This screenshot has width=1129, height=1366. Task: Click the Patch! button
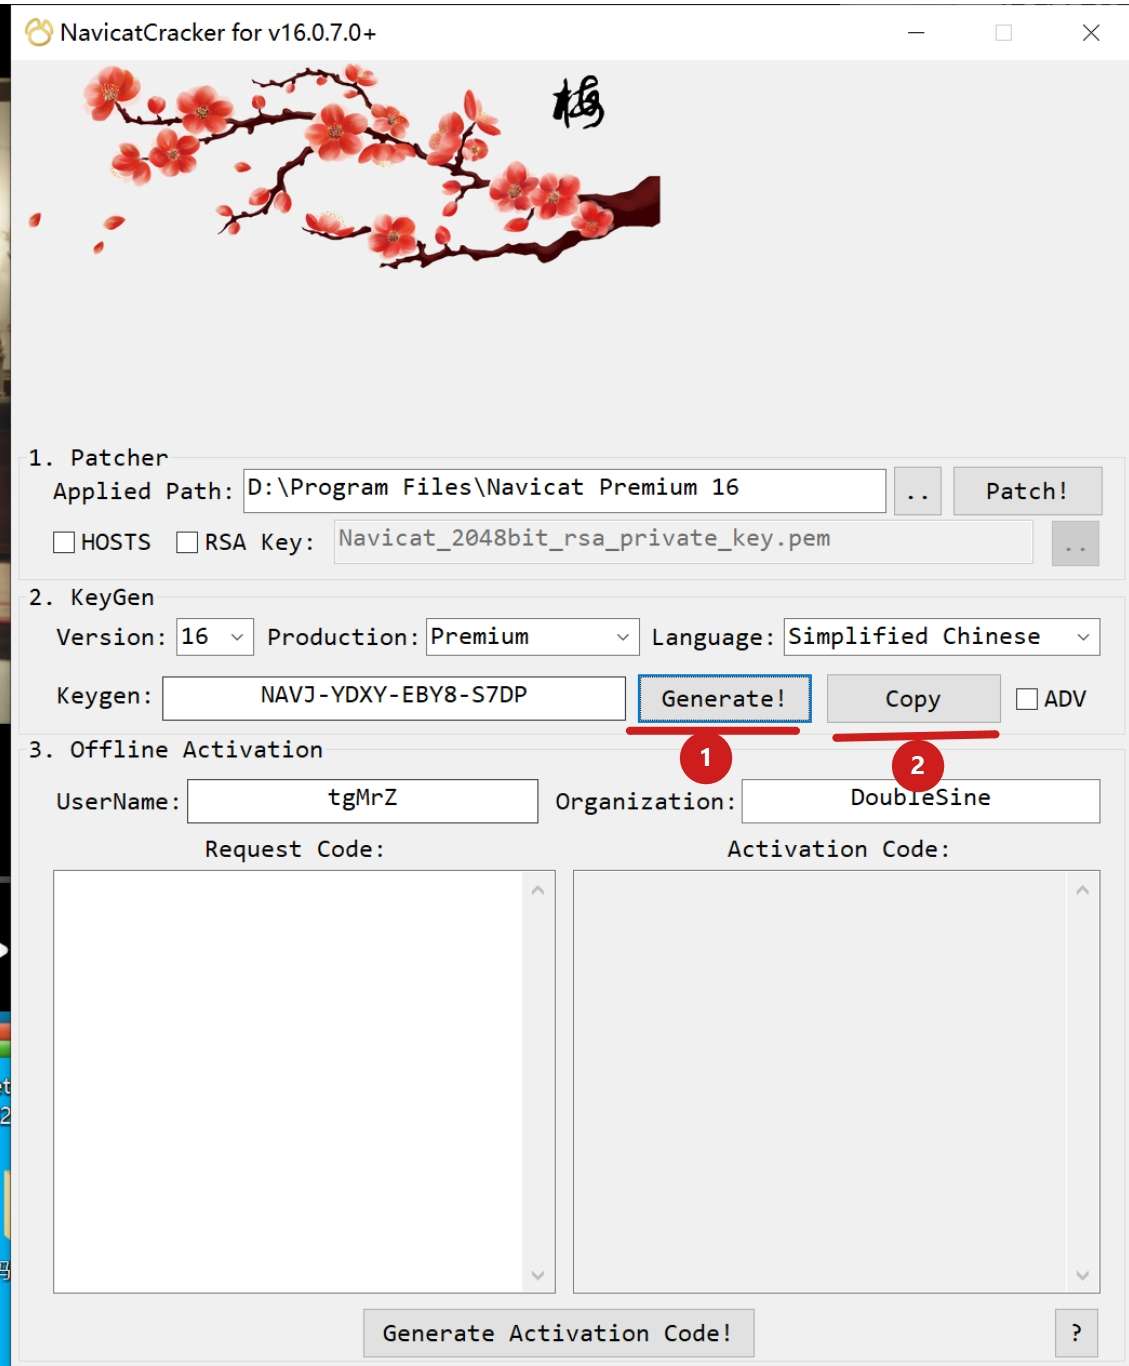(1027, 491)
